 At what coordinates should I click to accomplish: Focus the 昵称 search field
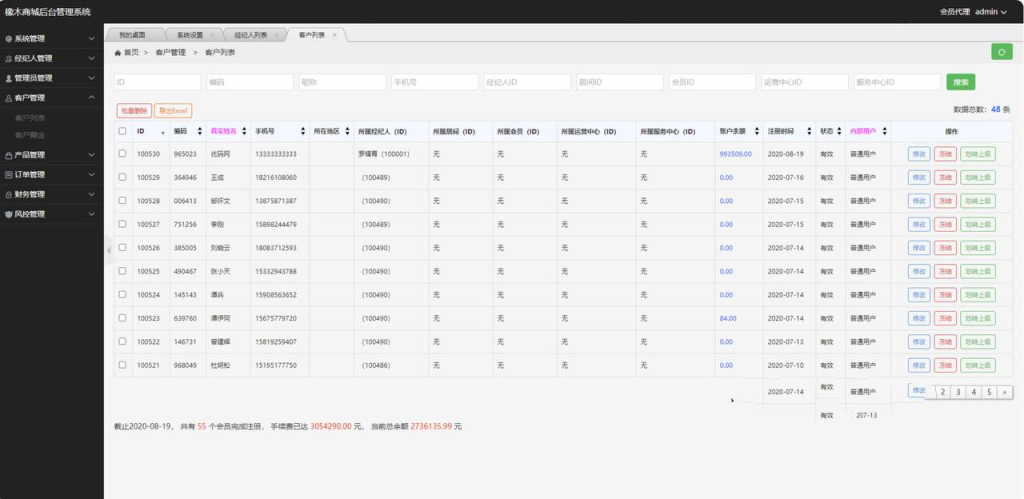click(x=342, y=82)
